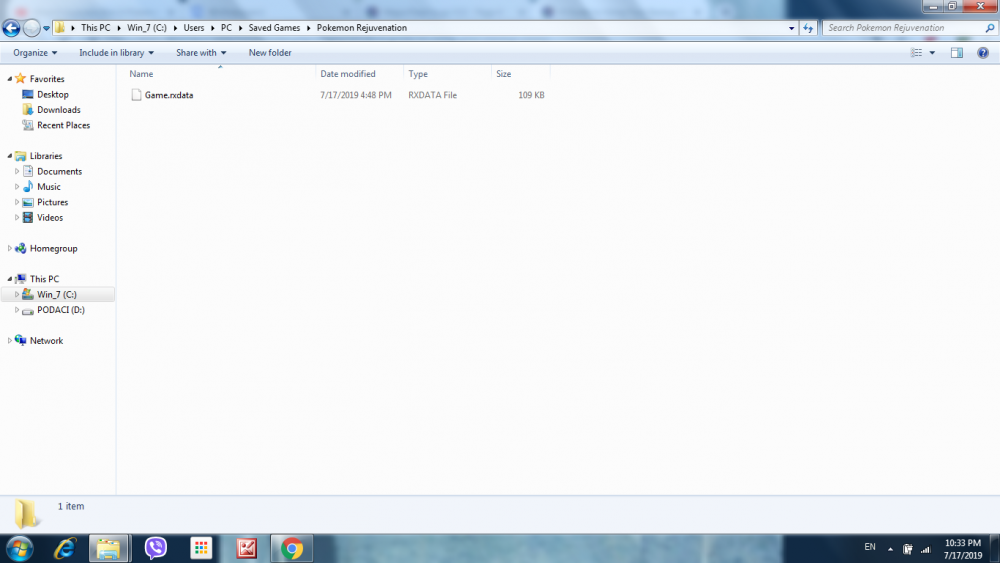
Task: Show the preview pane
Action: click(957, 53)
